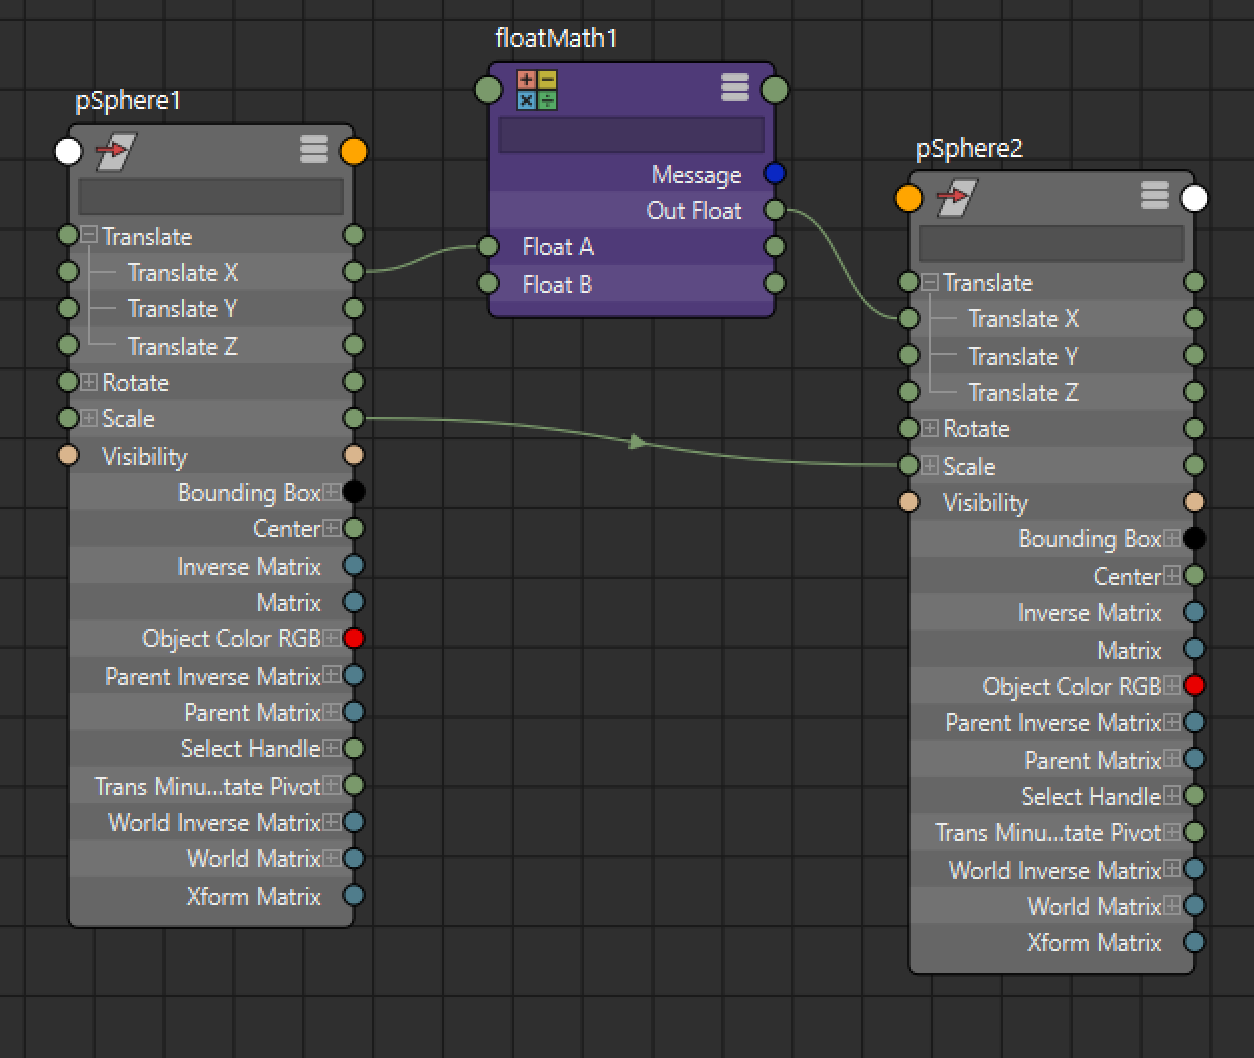
Task: Select pSphere2 Translate Z attribute row
Action: tap(1052, 392)
